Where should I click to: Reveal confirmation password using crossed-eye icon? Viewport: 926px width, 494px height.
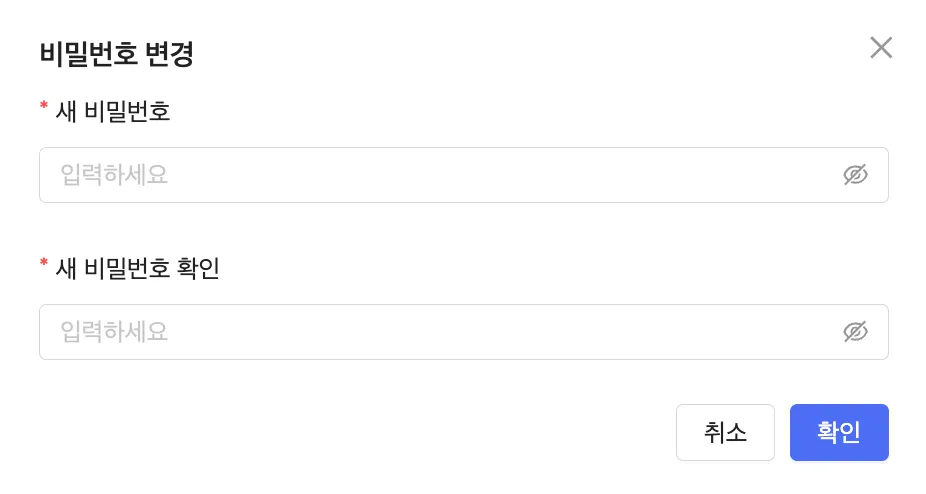point(855,332)
